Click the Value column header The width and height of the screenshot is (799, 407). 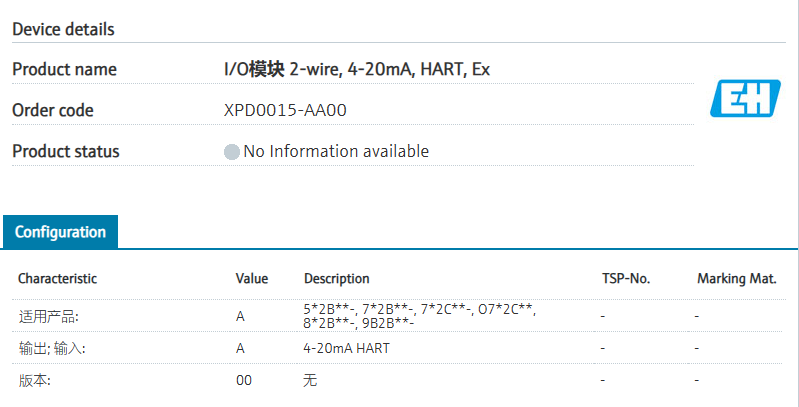[x=252, y=279]
